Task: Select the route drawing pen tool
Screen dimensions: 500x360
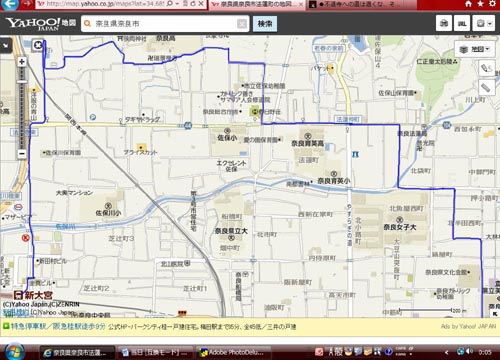Action: pyautogui.click(x=486, y=68)
